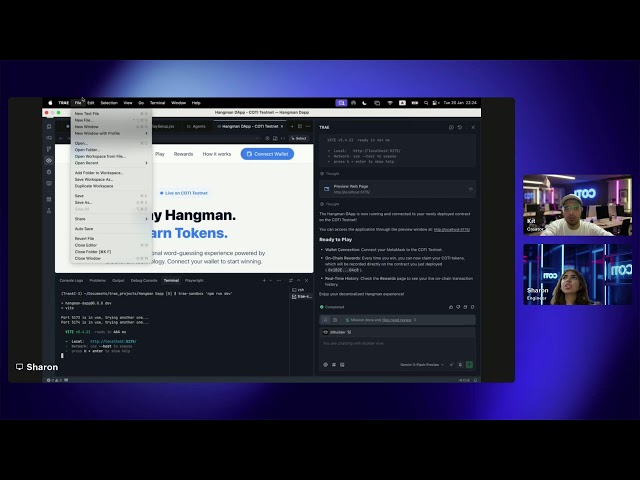This screenshot has width=640, height=480.
Task: Open the debug icon in activity bar
Action: point(49,172)
